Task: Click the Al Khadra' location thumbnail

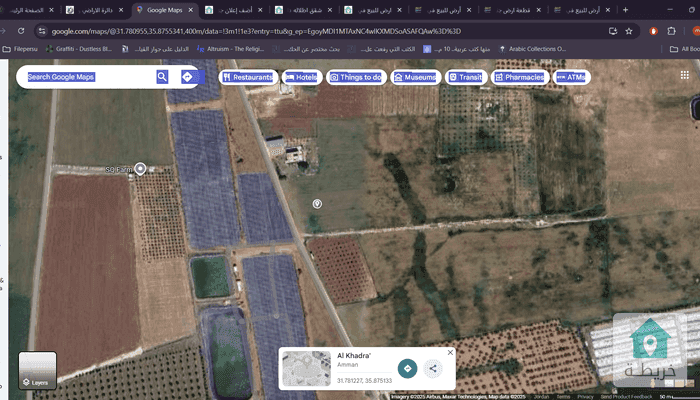Action: (305, 368)
